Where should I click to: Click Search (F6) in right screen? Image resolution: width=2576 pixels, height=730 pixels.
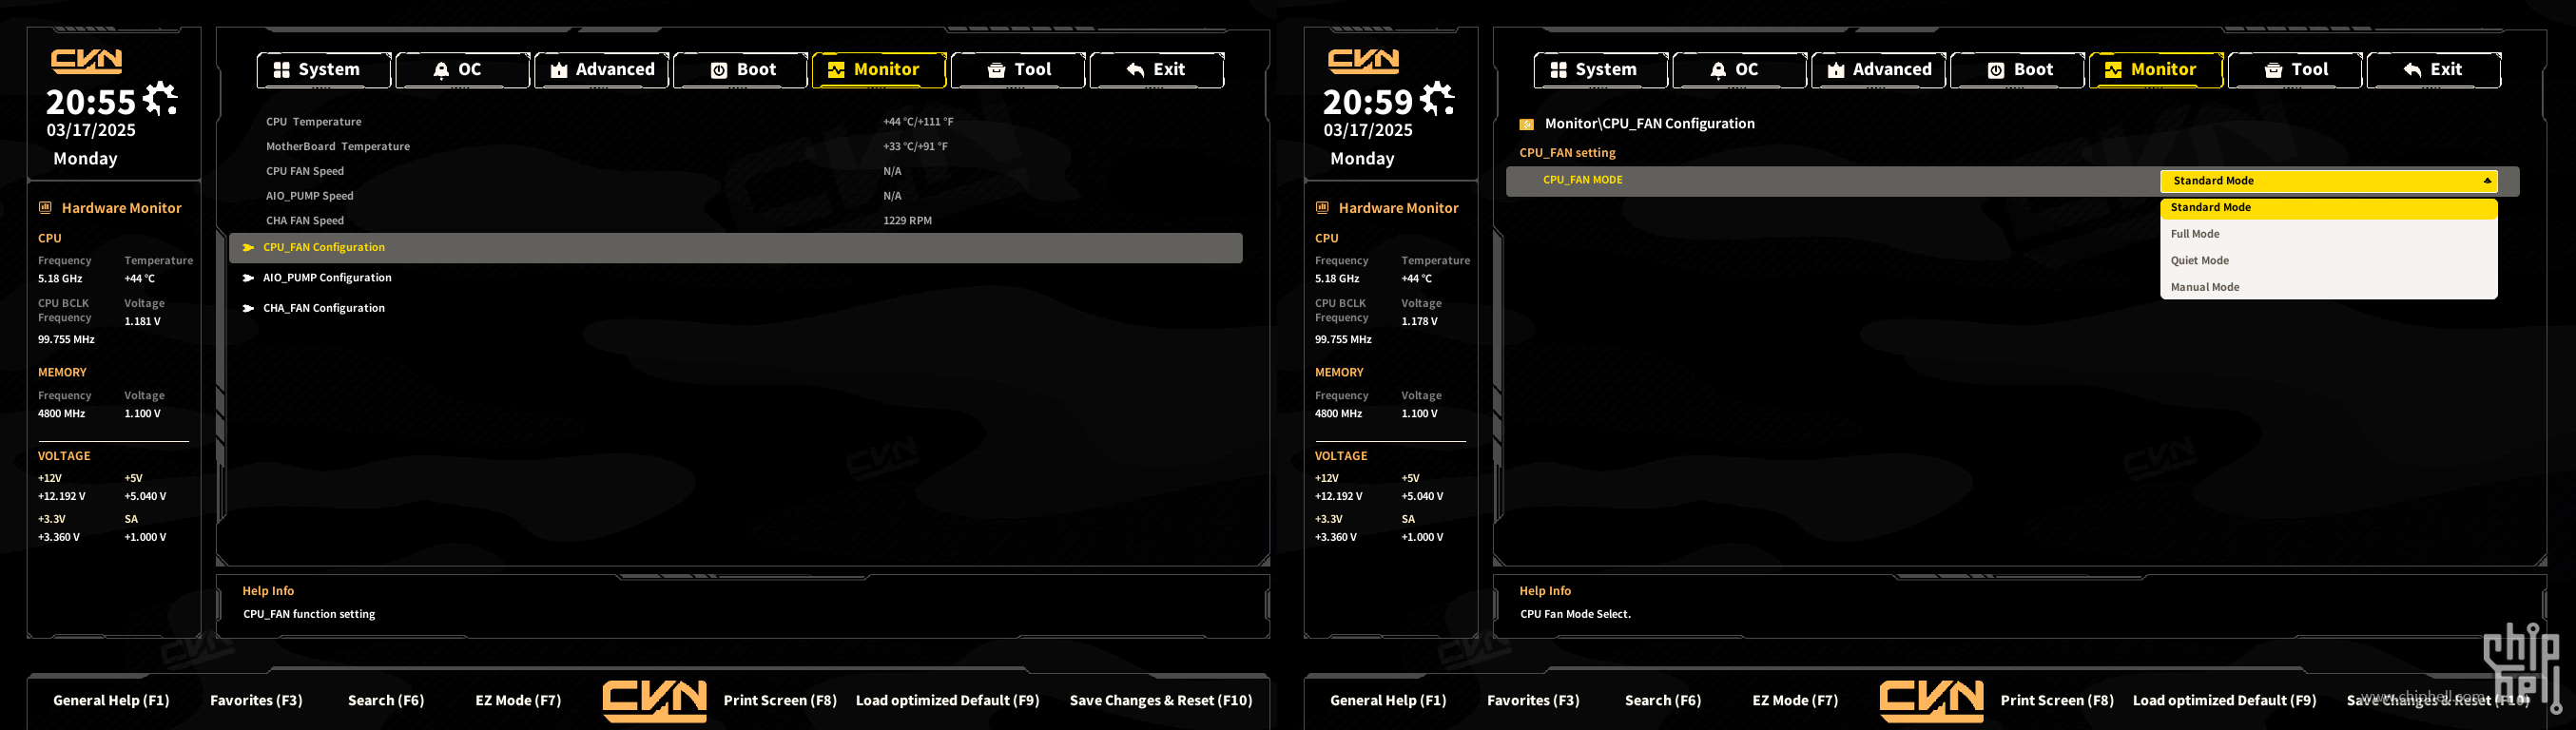click(1663, 701)
